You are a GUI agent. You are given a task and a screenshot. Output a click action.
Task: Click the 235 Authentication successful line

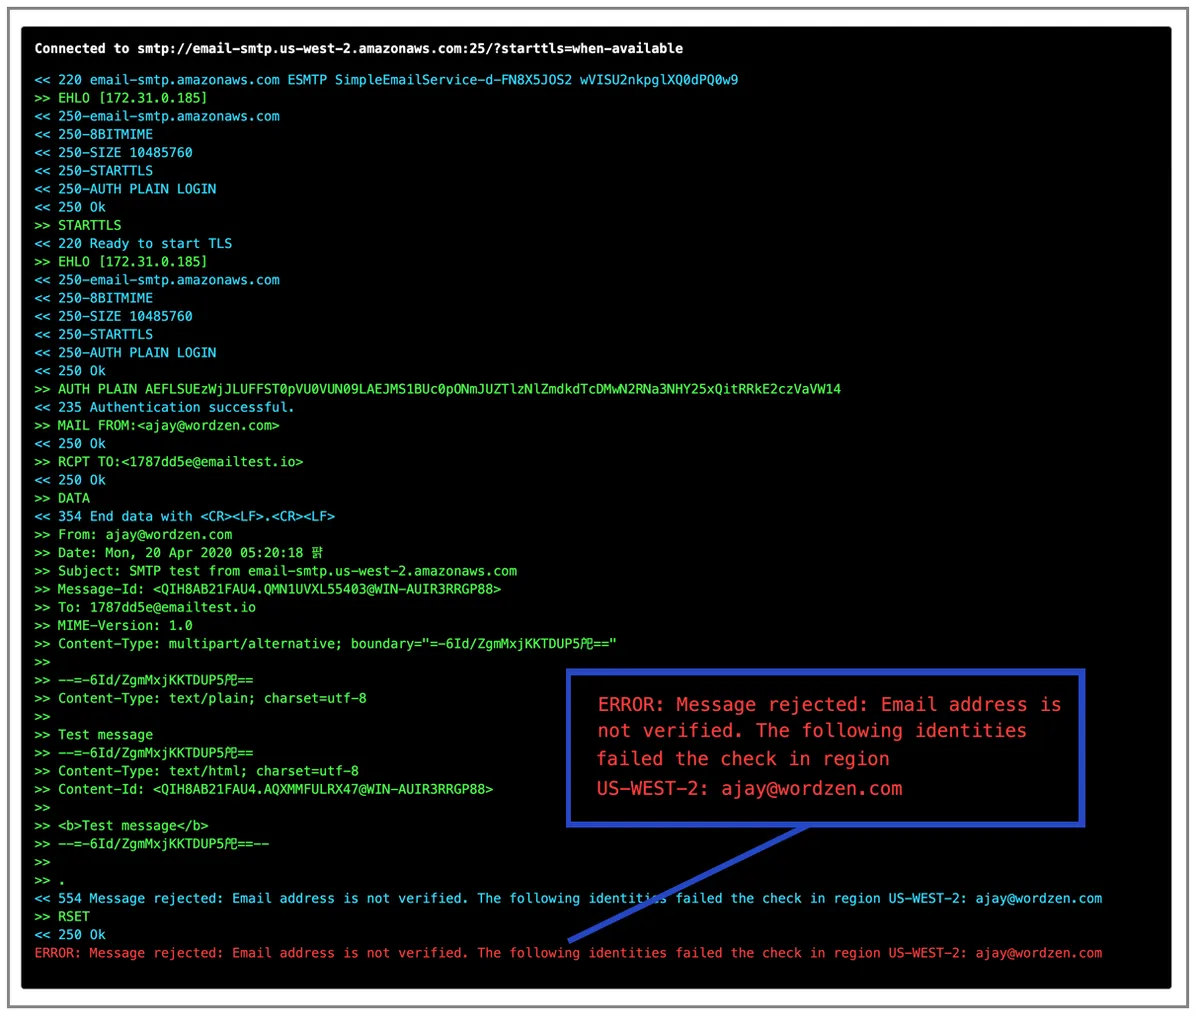[x=165, y=407]
